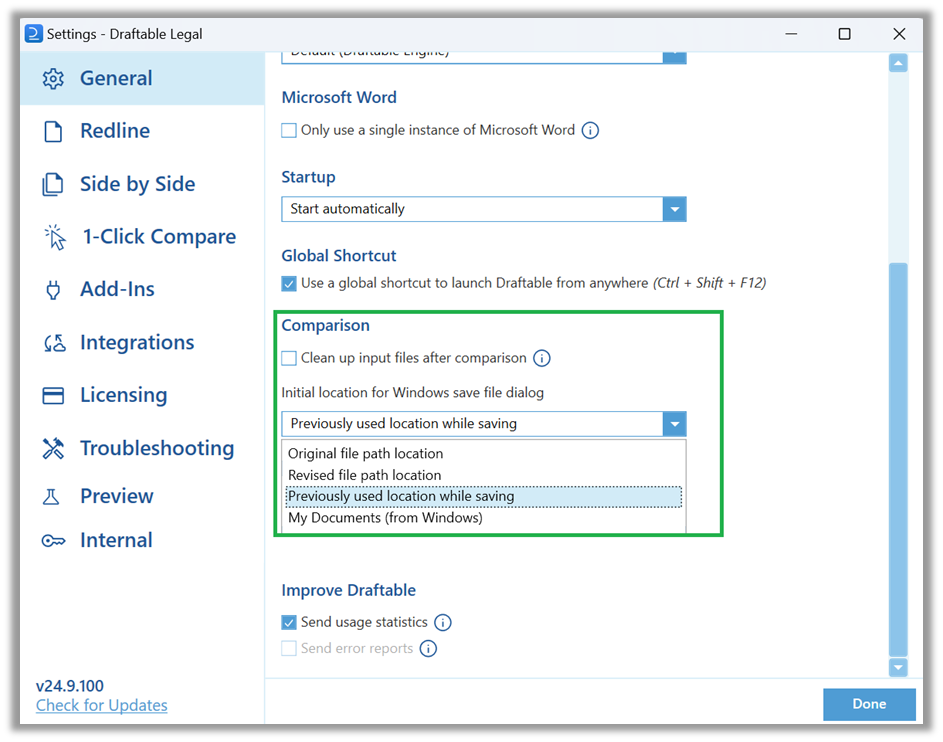Open the Integrations settings tab
This screenshot has height=742, width=943.
click(142, 343)
